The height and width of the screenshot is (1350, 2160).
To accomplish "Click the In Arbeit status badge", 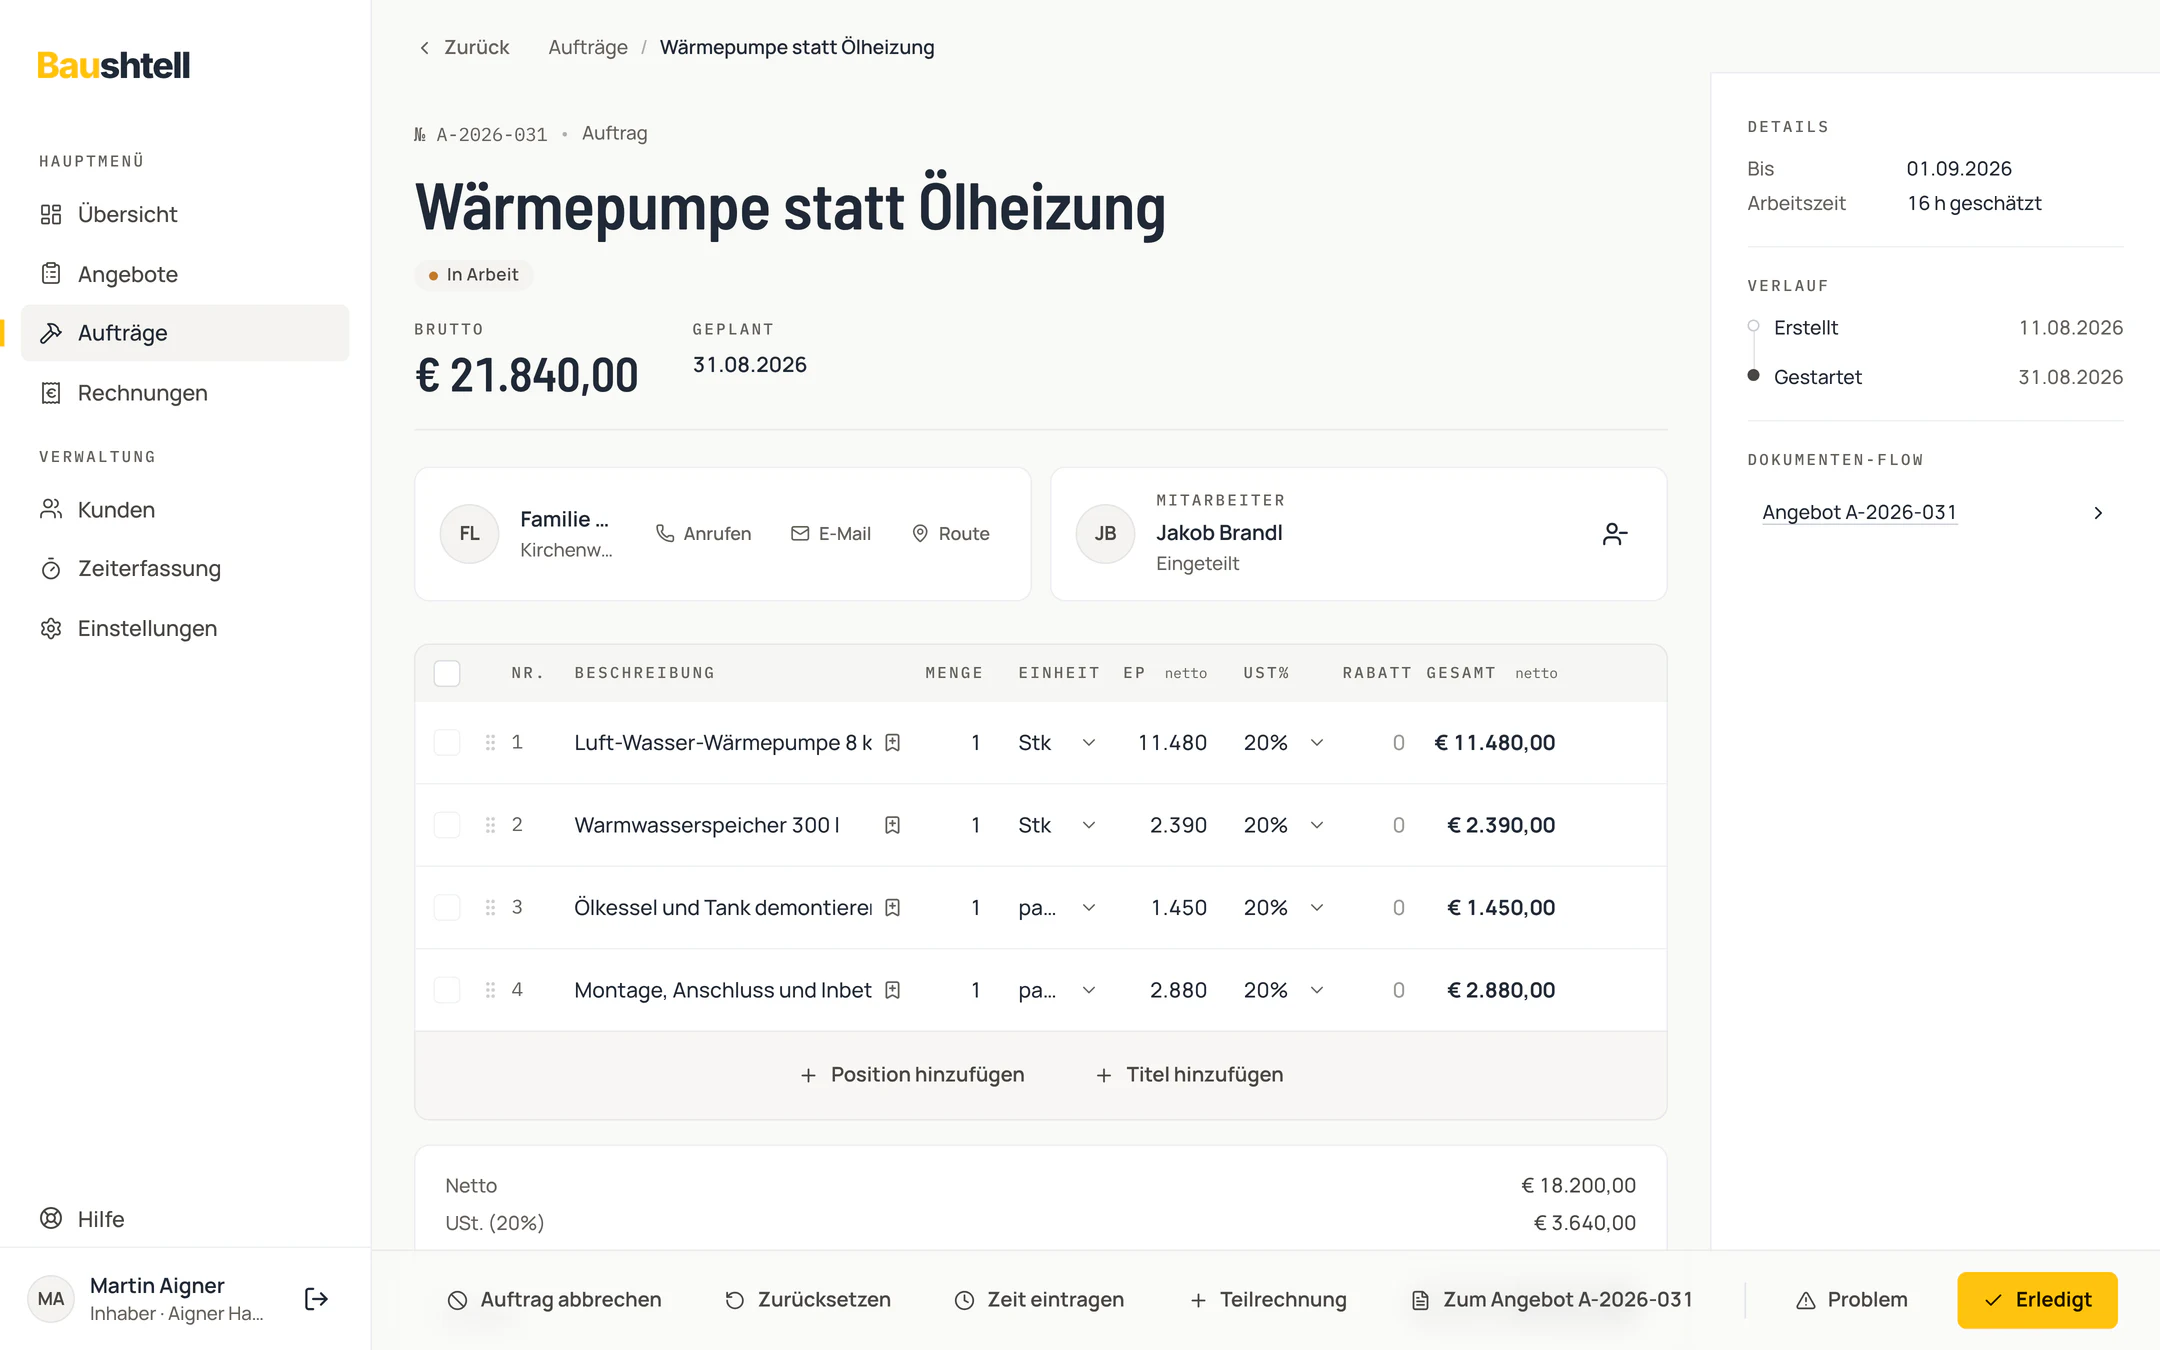I will [474, 275].
